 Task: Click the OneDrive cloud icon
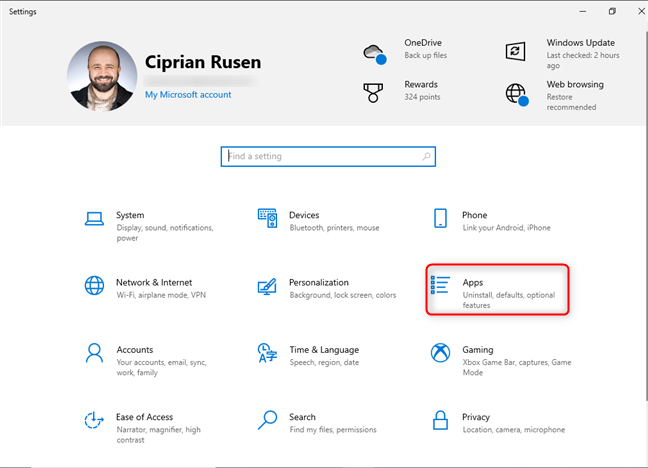(375, 54)
